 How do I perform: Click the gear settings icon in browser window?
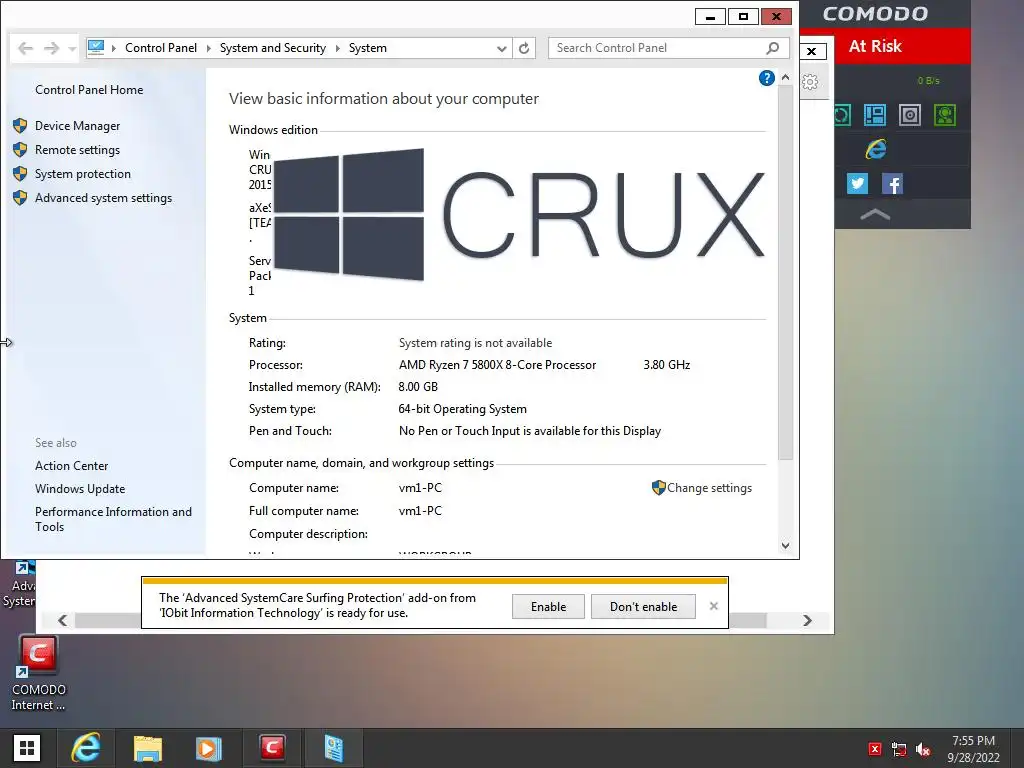pos(810,82)
